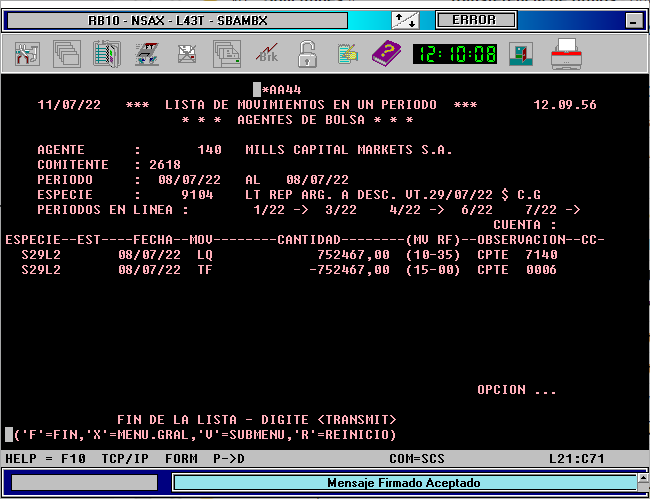Click the input cursor before ('F'=FIN
This screenshot has width=650, height=499.
[9, 435]
